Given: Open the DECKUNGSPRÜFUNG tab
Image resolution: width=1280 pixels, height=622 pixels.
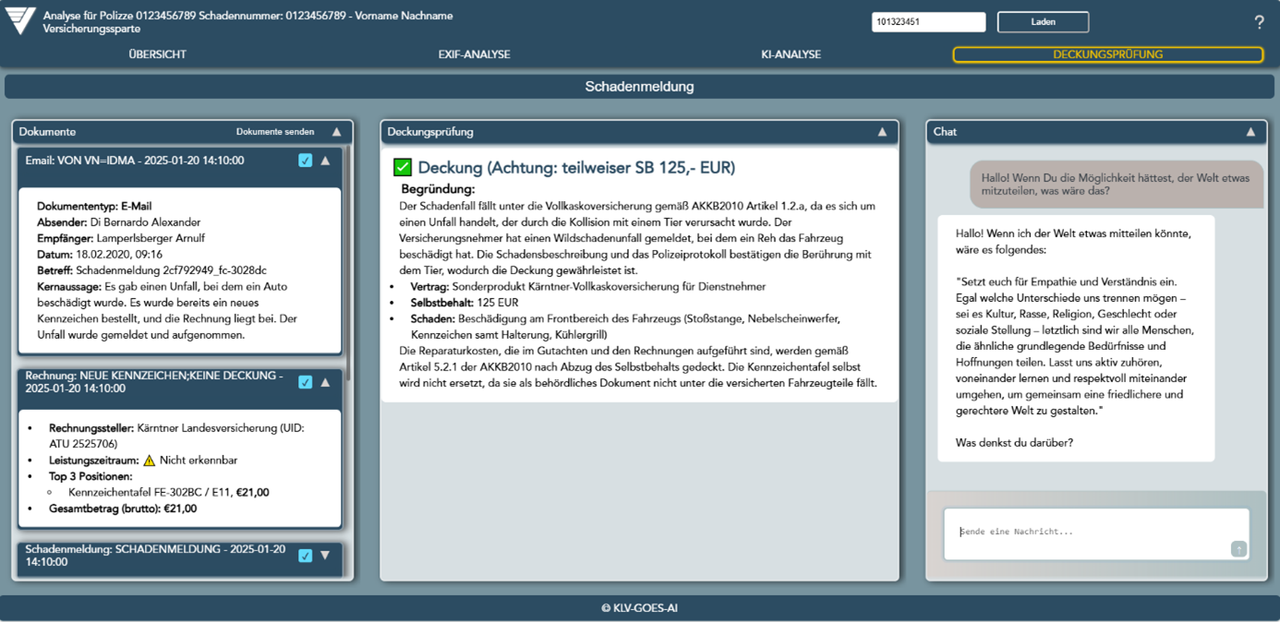Looking at the screenshot, I should coord(1108,55).
